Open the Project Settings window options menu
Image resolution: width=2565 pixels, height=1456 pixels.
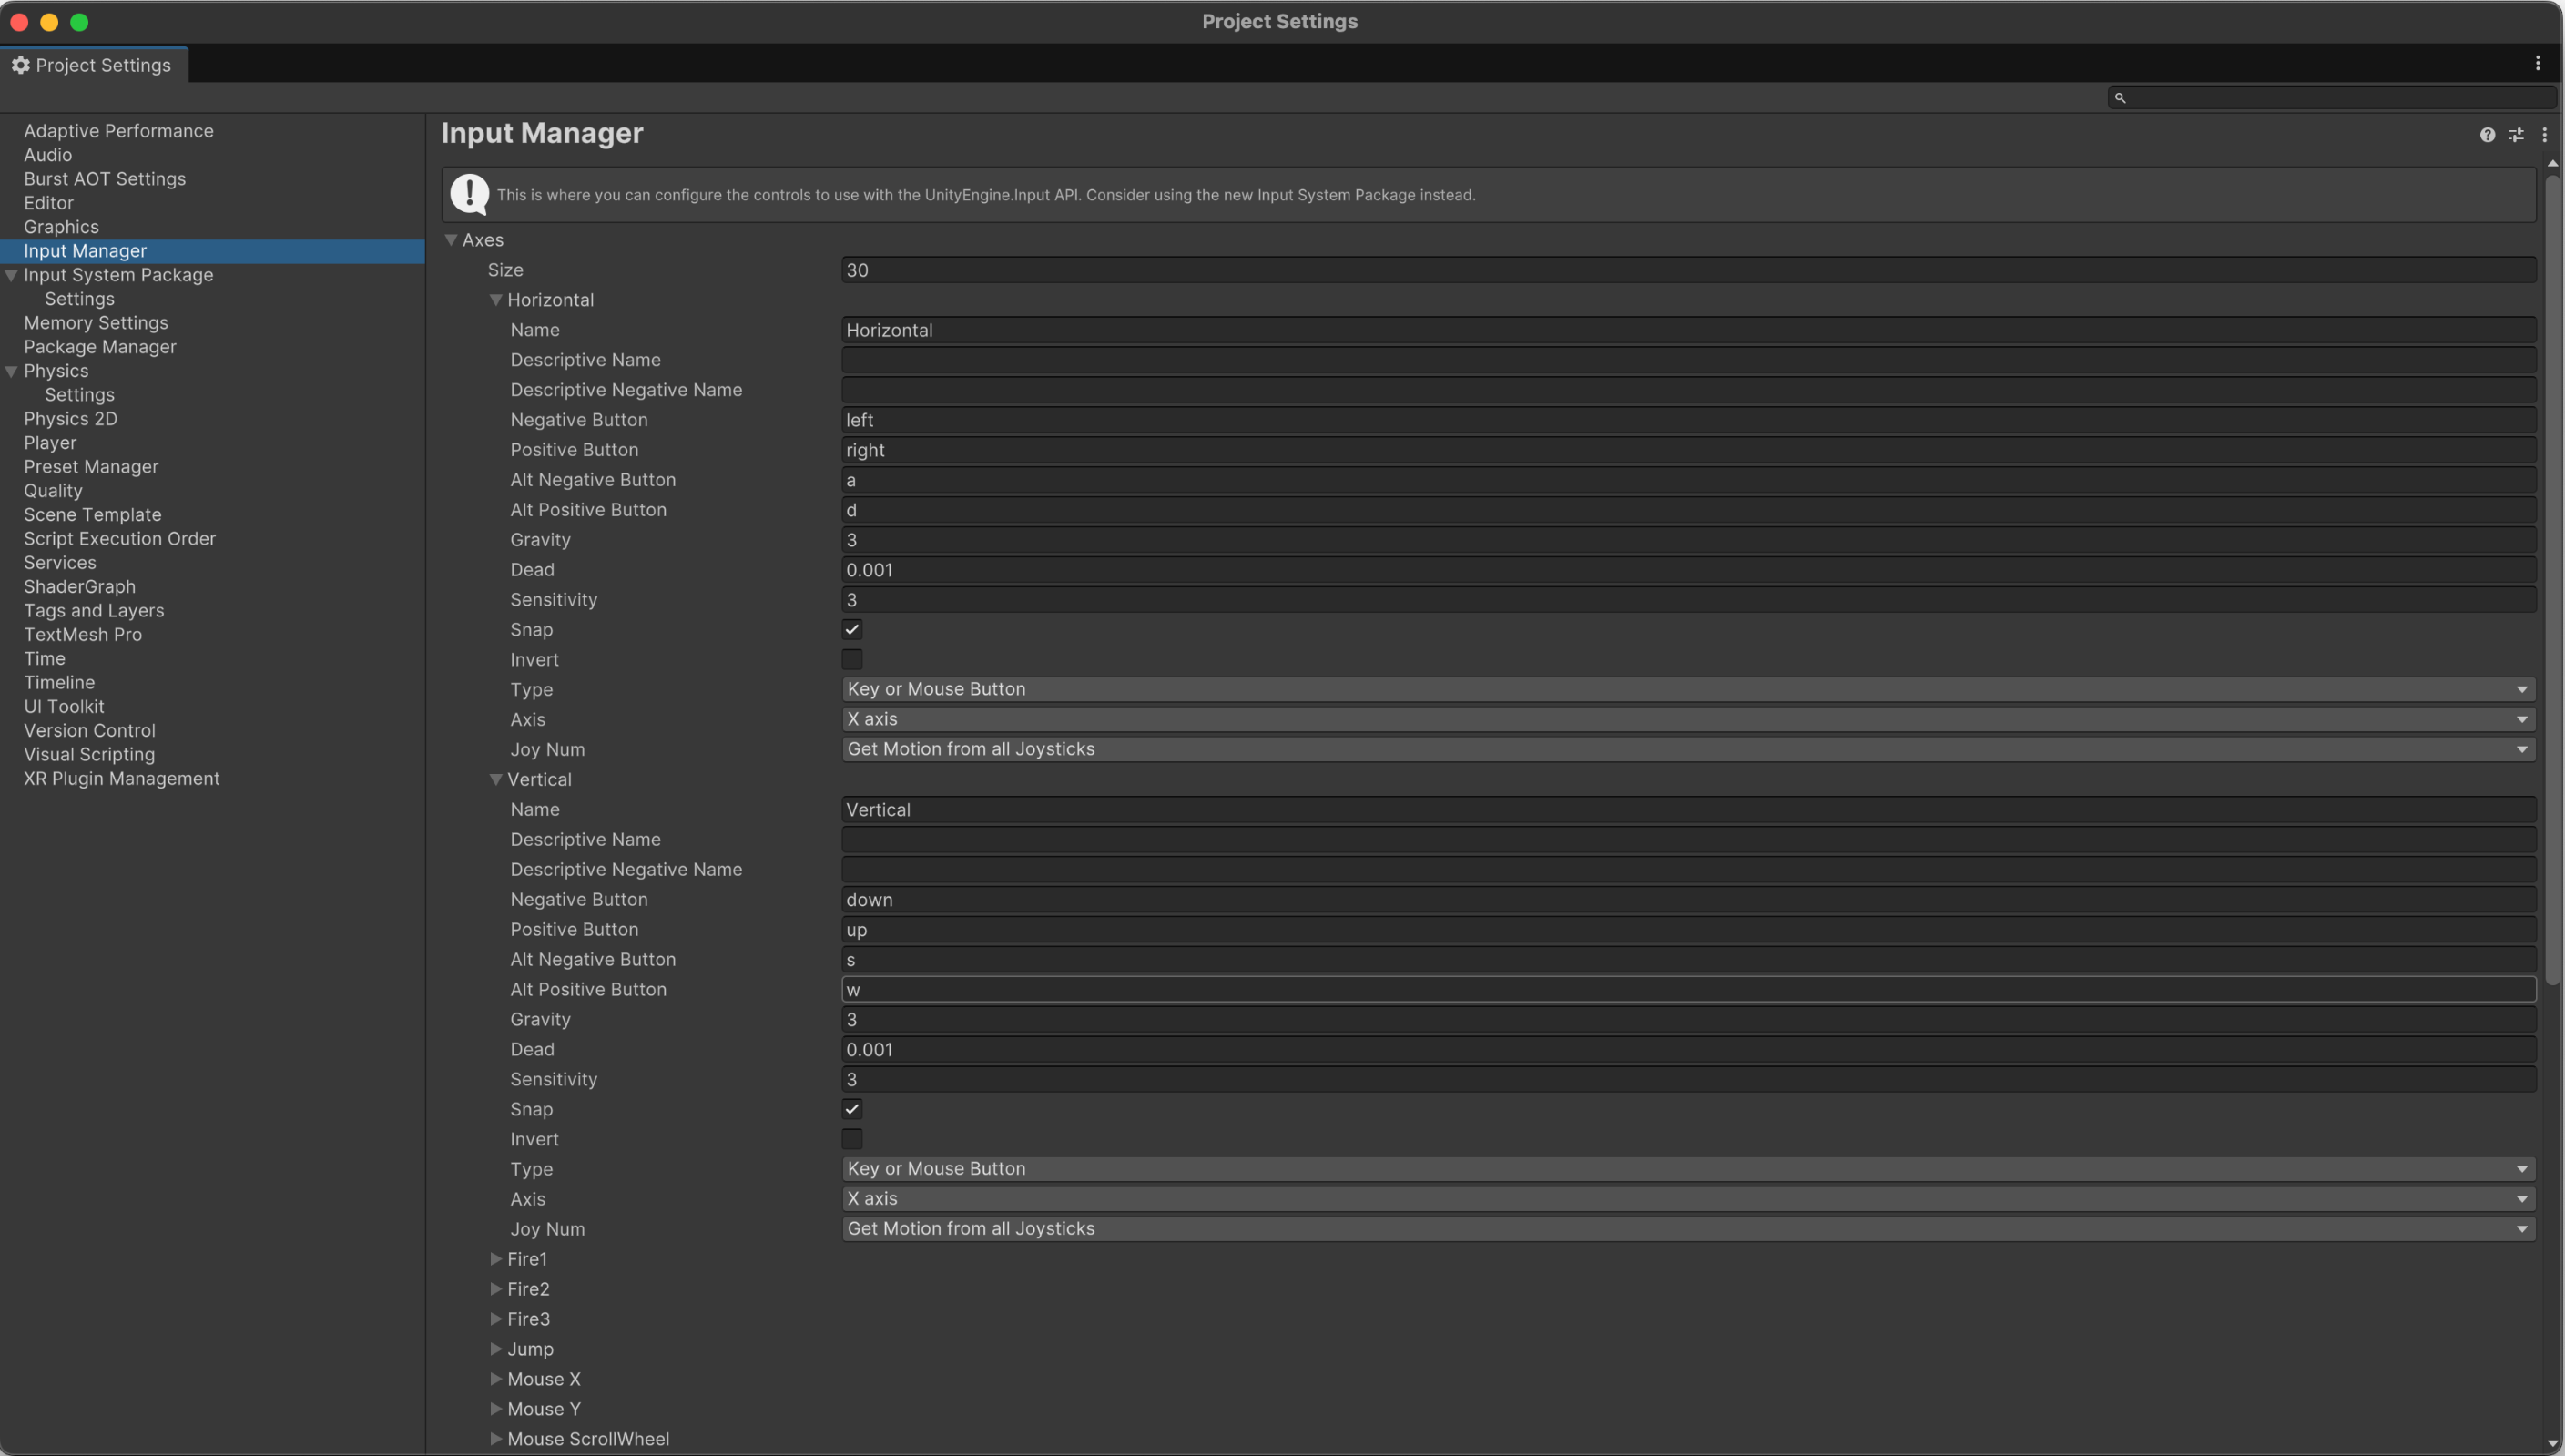(2538, 64)
